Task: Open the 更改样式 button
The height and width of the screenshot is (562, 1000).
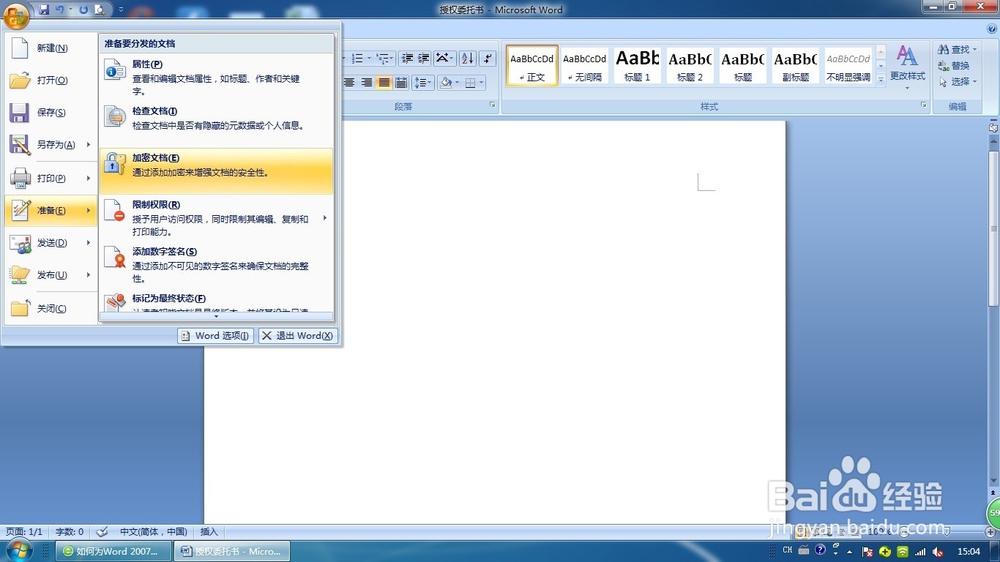Action: [908, 67]
